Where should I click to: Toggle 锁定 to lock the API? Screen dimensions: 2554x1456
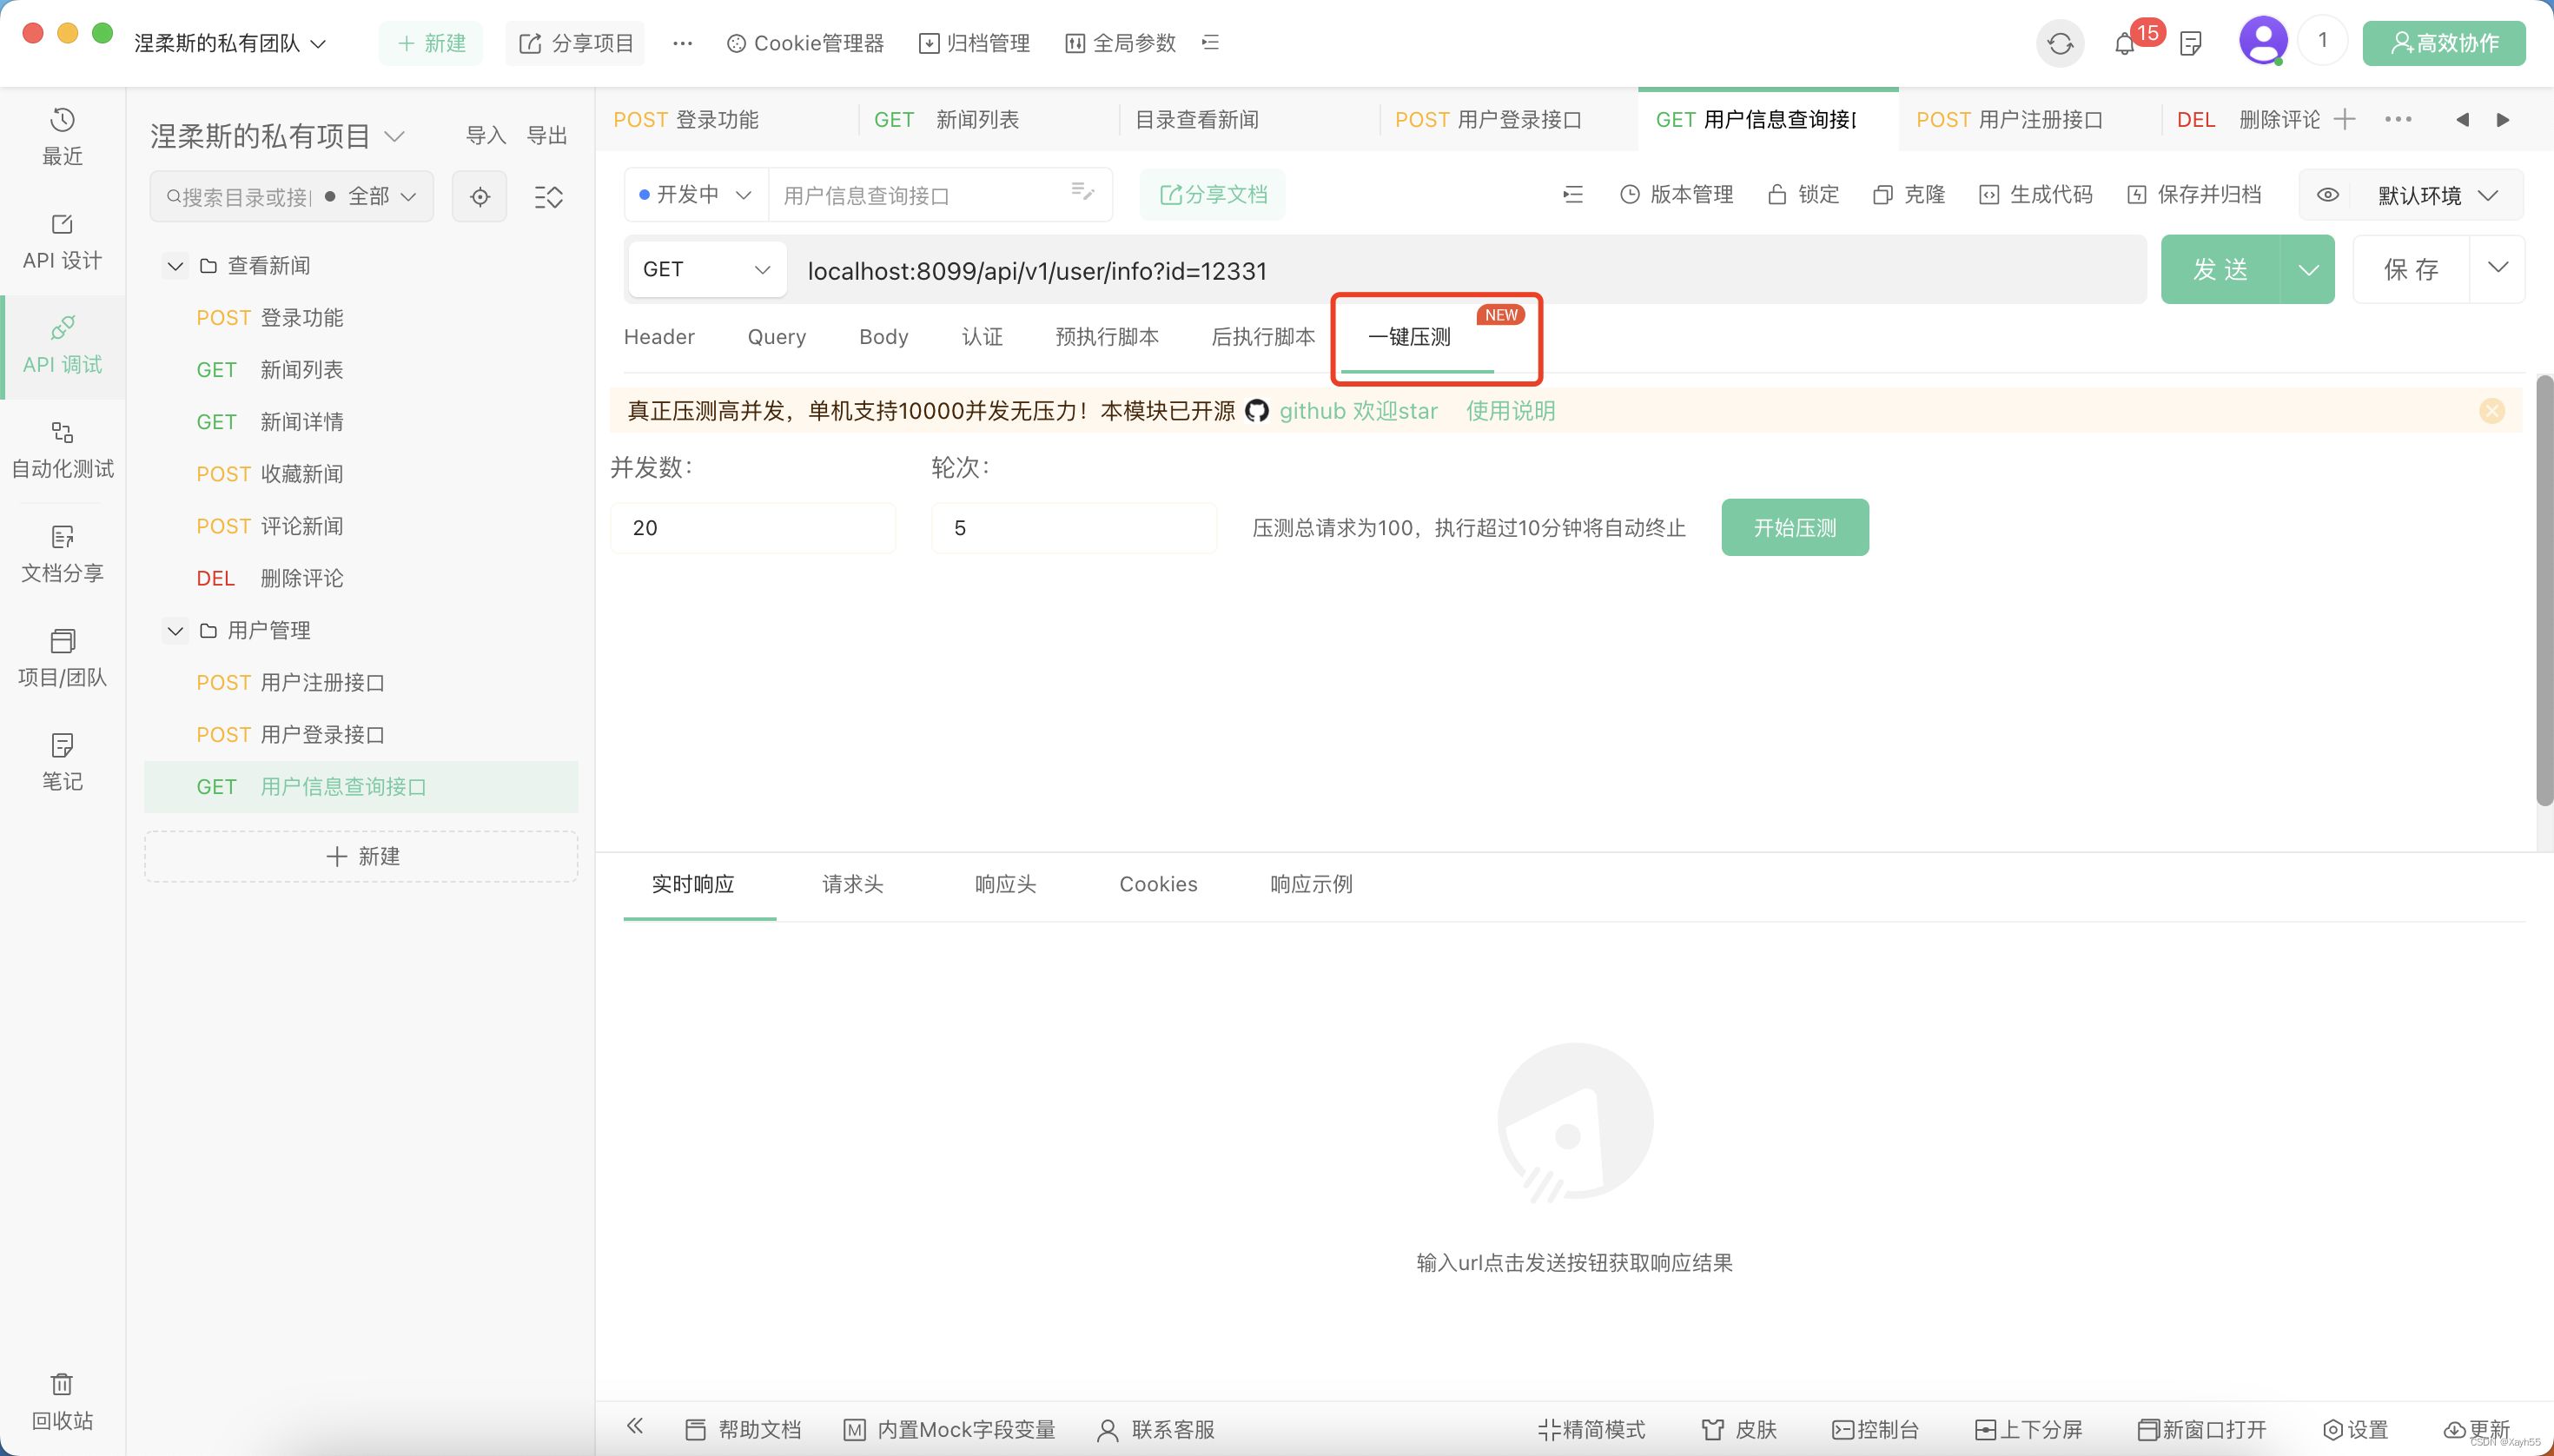click(1803, 194)
